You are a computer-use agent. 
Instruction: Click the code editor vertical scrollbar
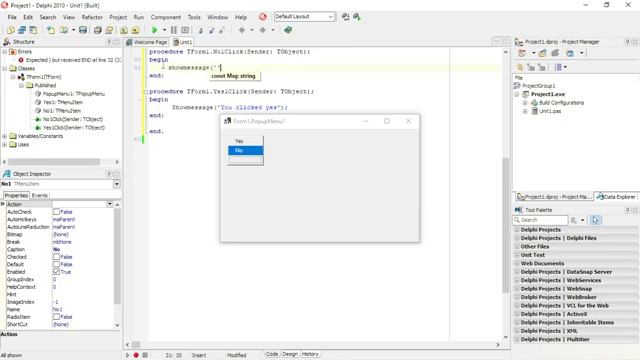(506, 225)
